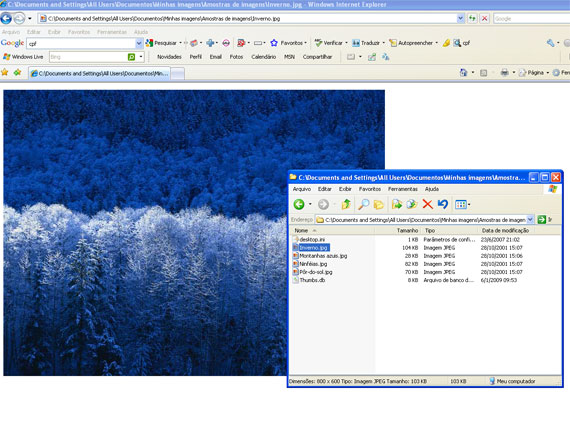
Task: Click the wrench settings icon on the Google toolbar
Action: pos(550,43)
